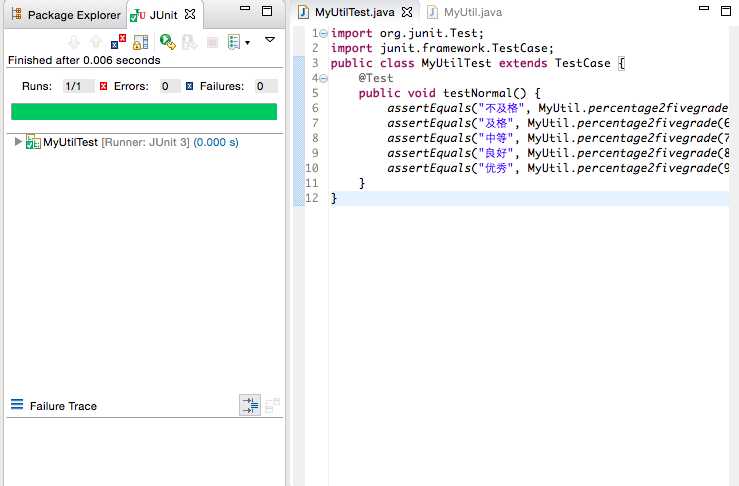
Task: Click the Compare Actual With Expected icon
Action: coord(272,405)
